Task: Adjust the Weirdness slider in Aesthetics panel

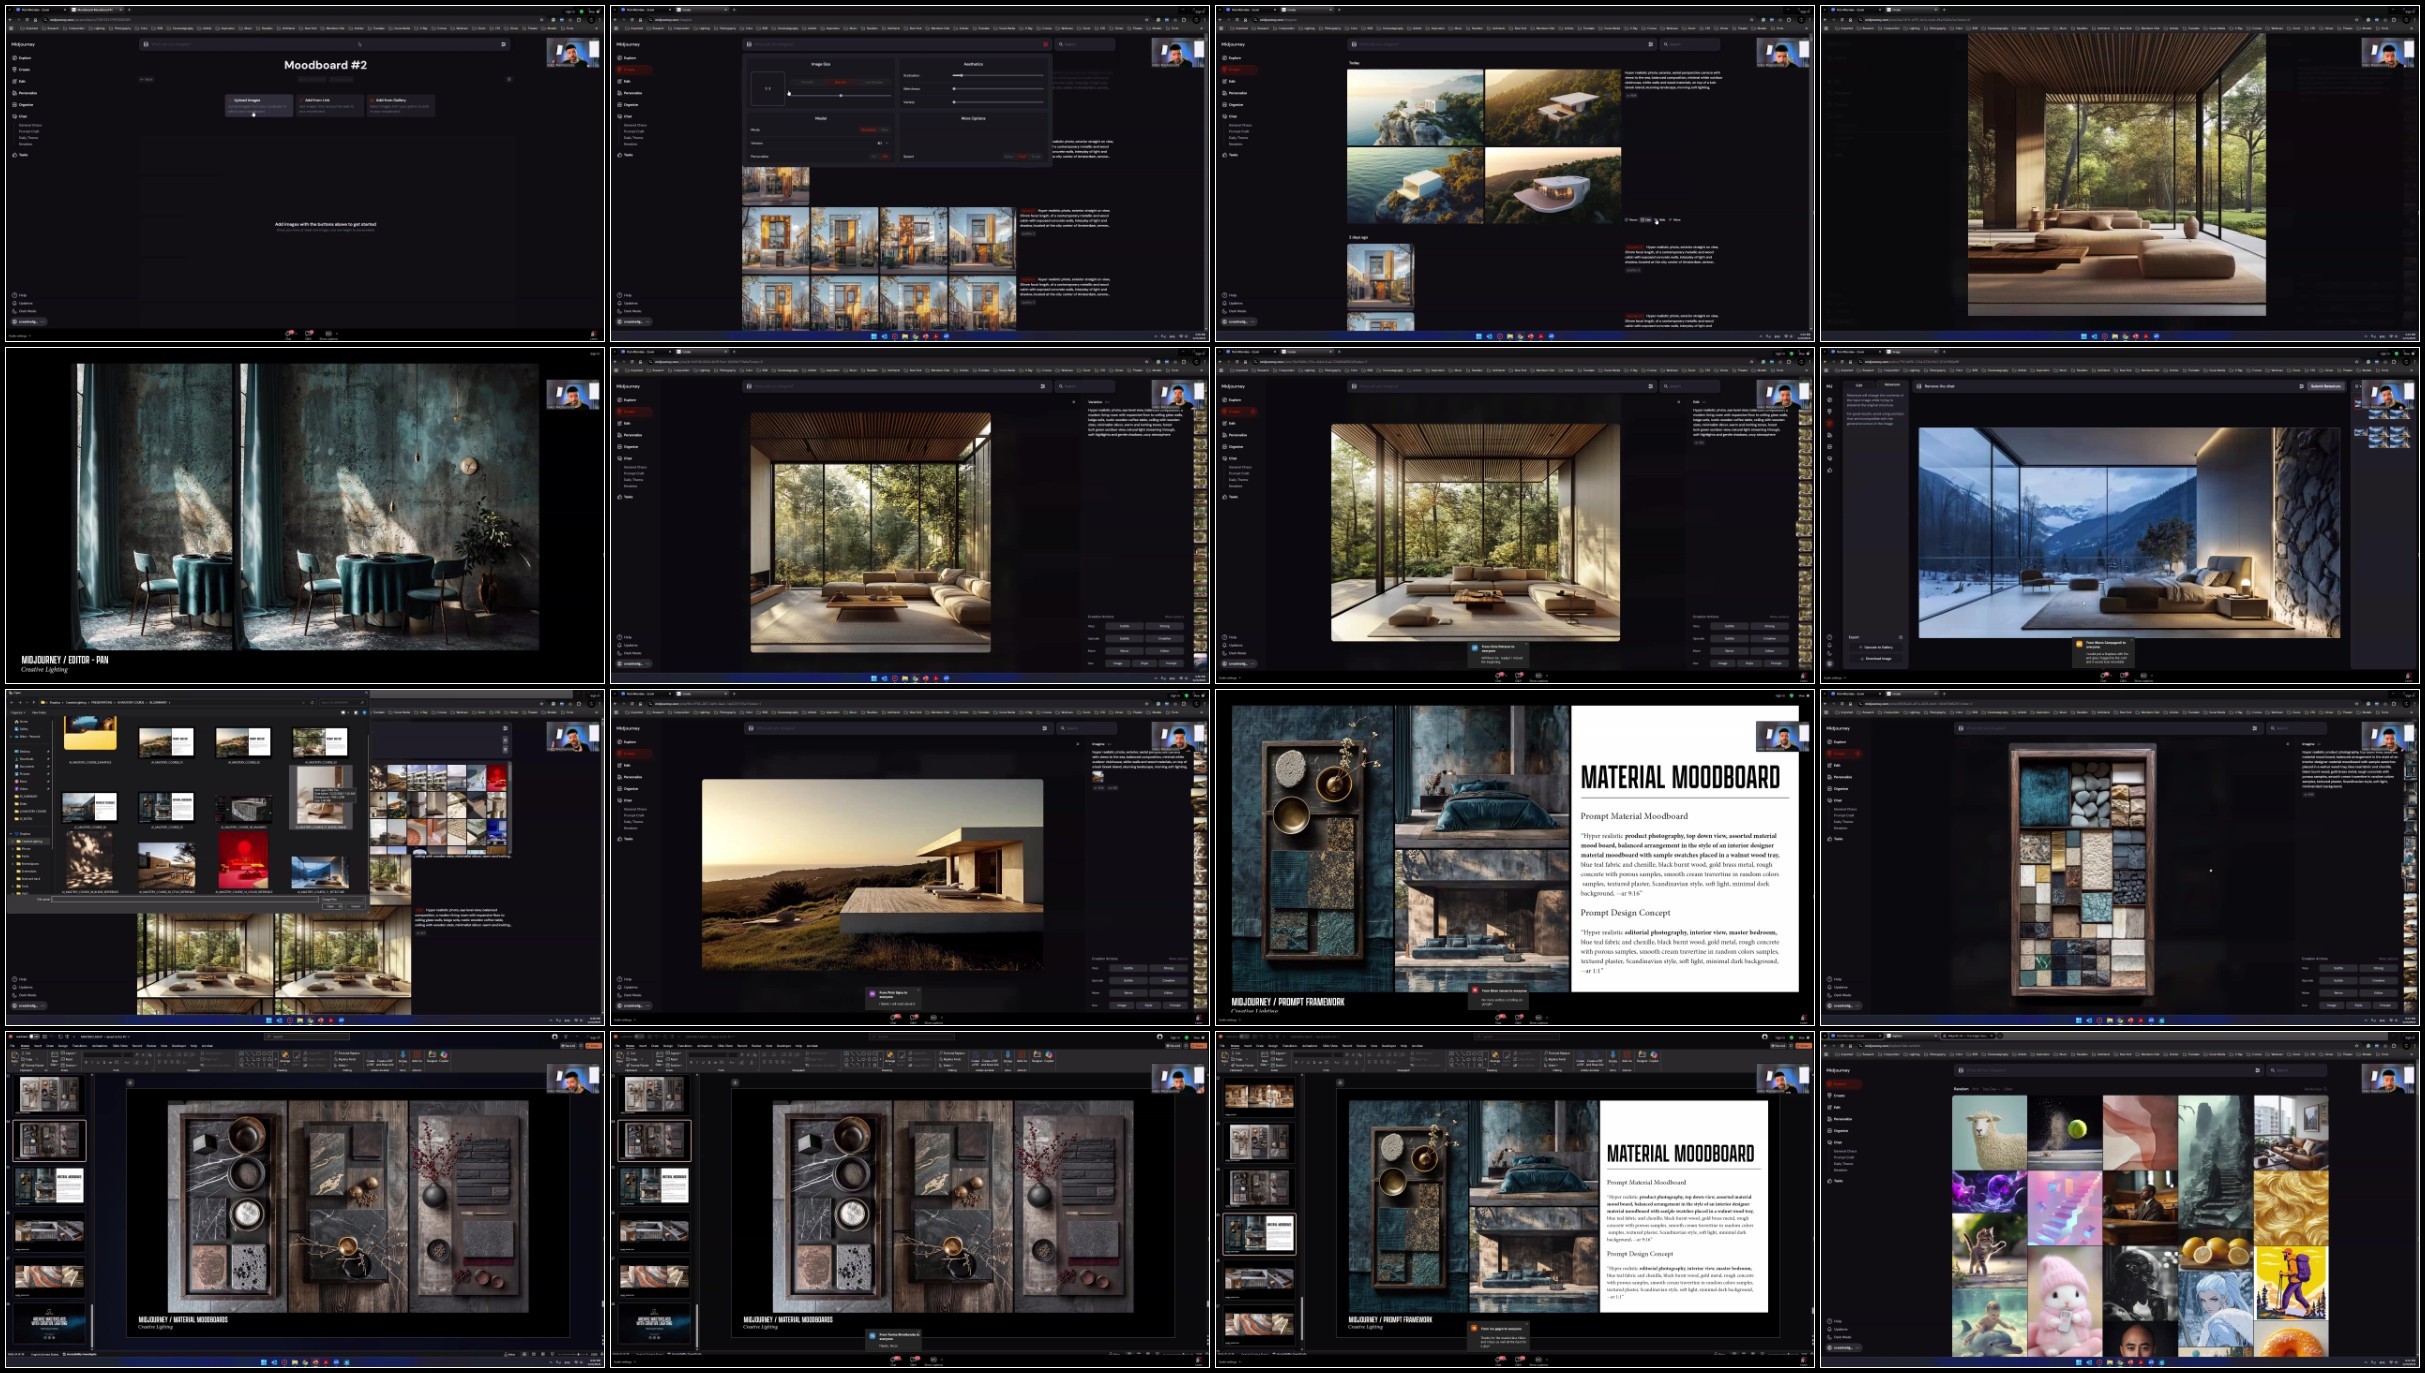Action: (998, 89)
